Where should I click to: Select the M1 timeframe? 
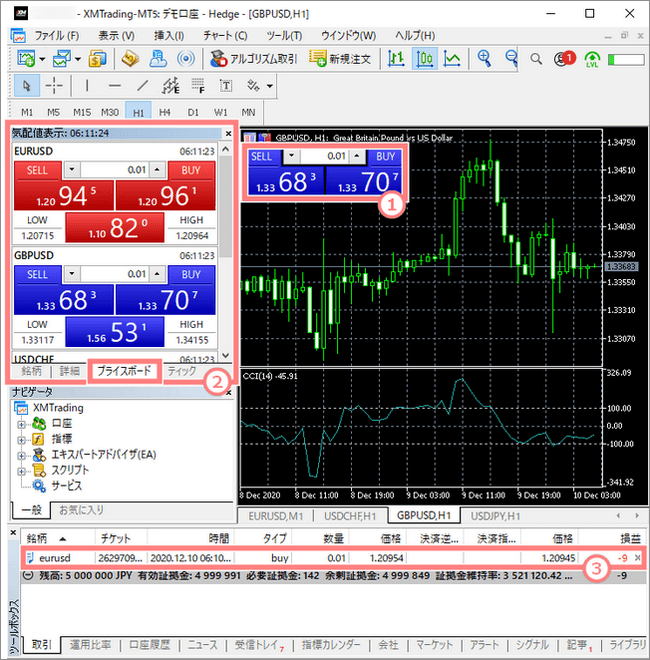point(27,112)
